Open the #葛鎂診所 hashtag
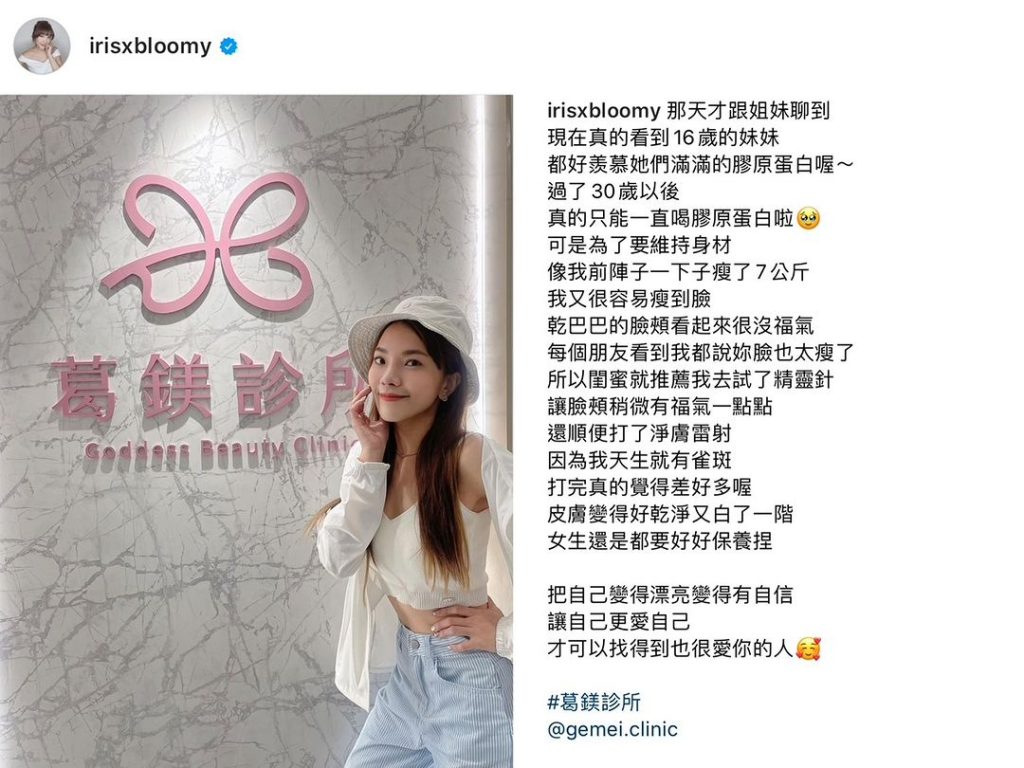 point(594,702)
